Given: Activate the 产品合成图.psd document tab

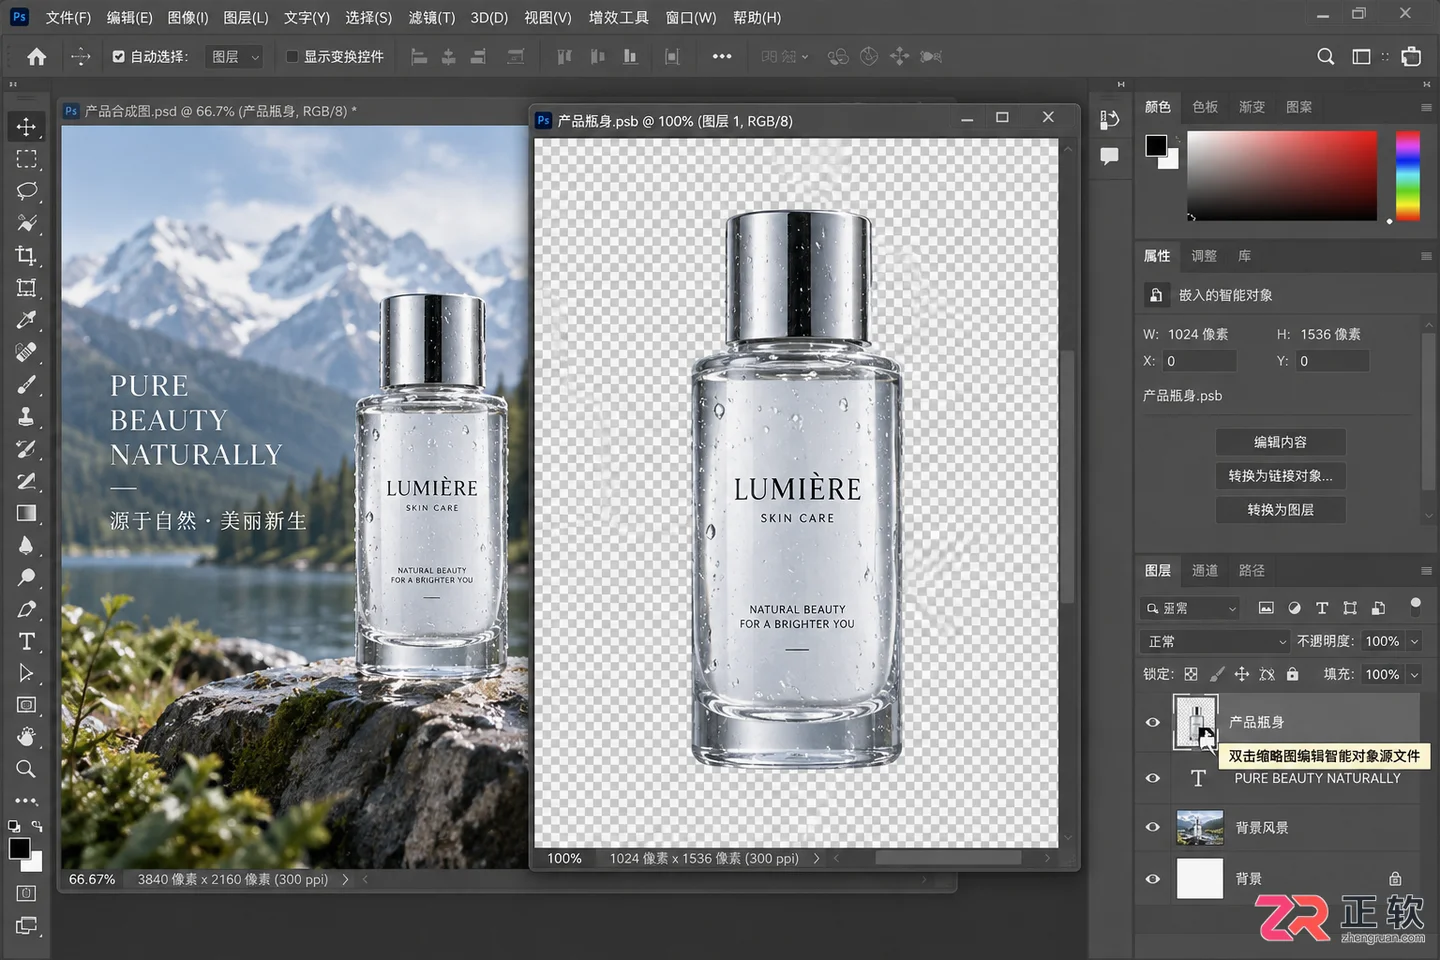Looking at the screenshot, I should tap(220, 111).
